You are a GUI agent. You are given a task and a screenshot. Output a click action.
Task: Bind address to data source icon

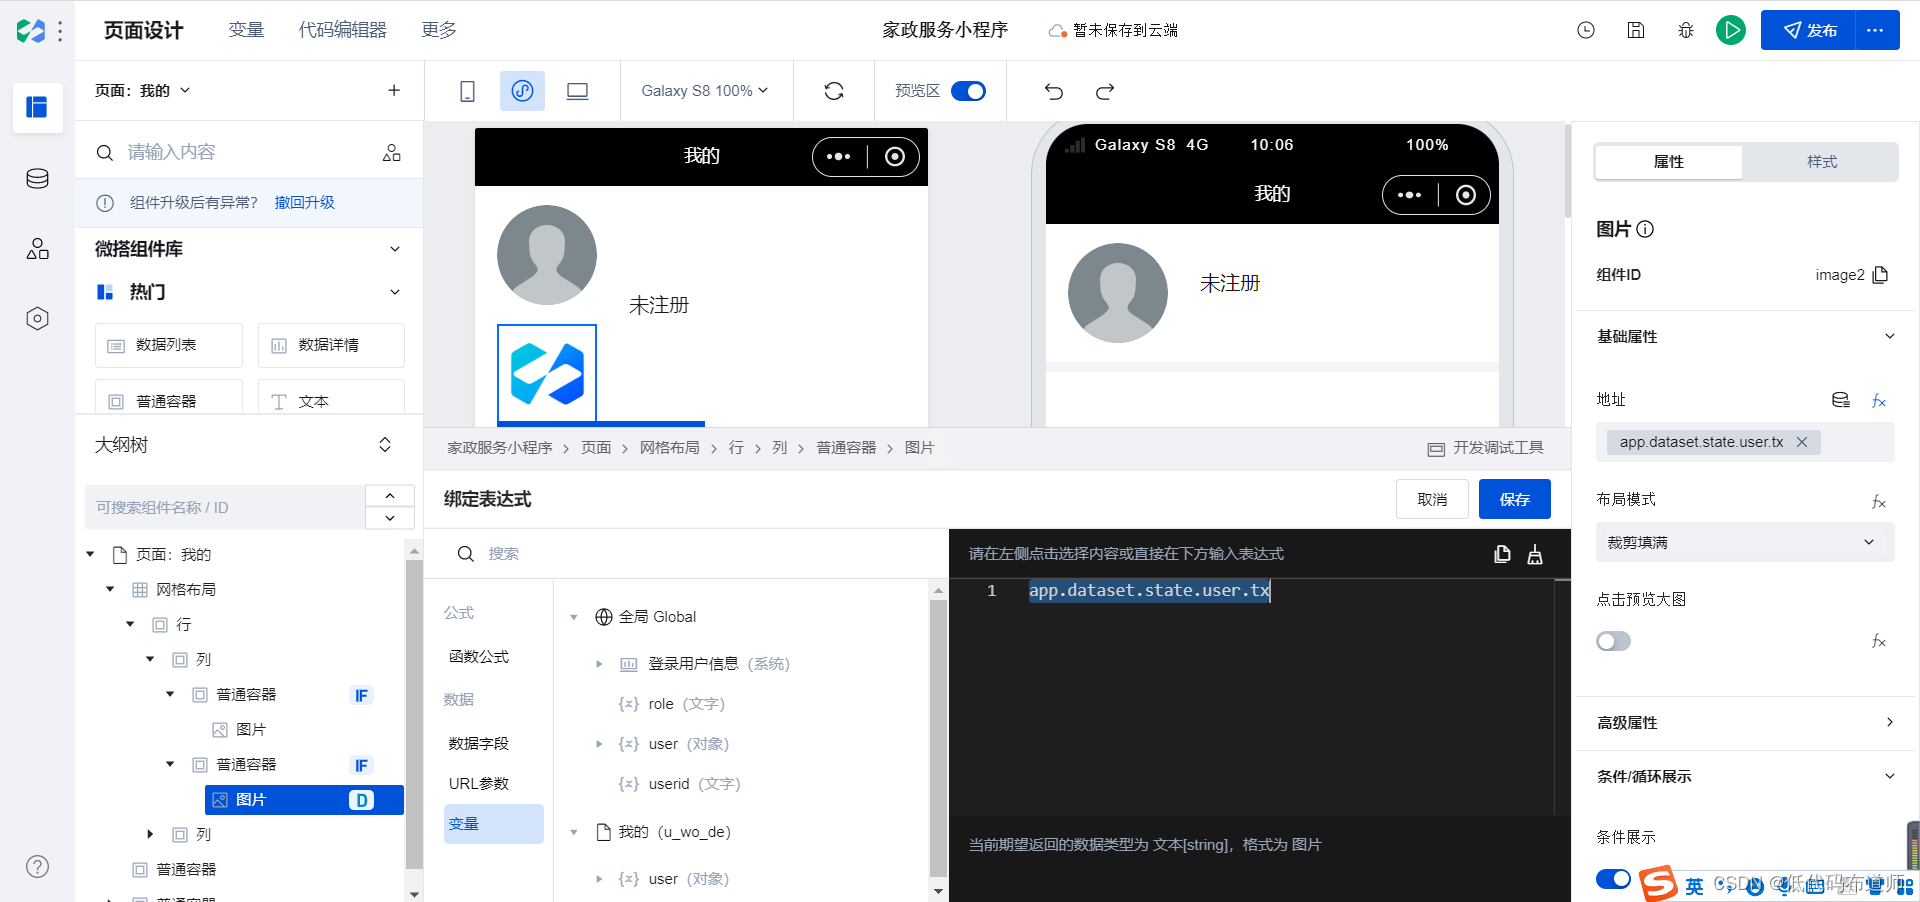[1841, 400]
